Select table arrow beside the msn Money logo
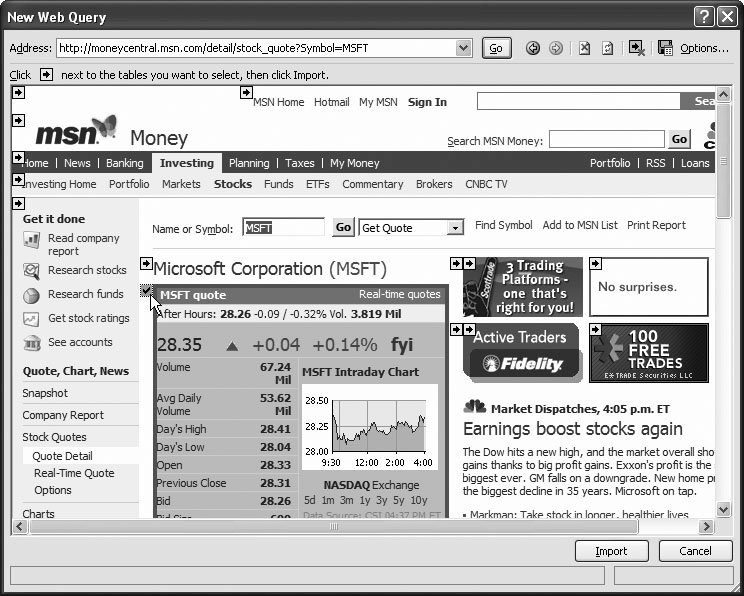744x596 pixels. click(x=18, y=121)
